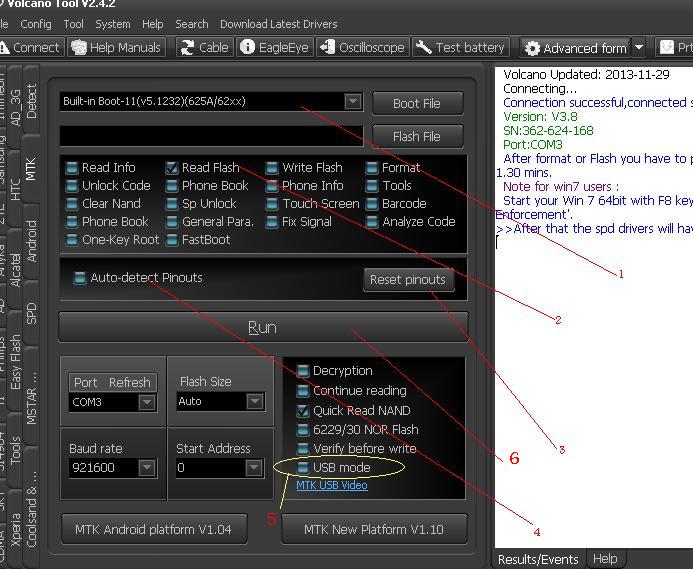Tick the One-Key Root checkbox

pos(72,240)
